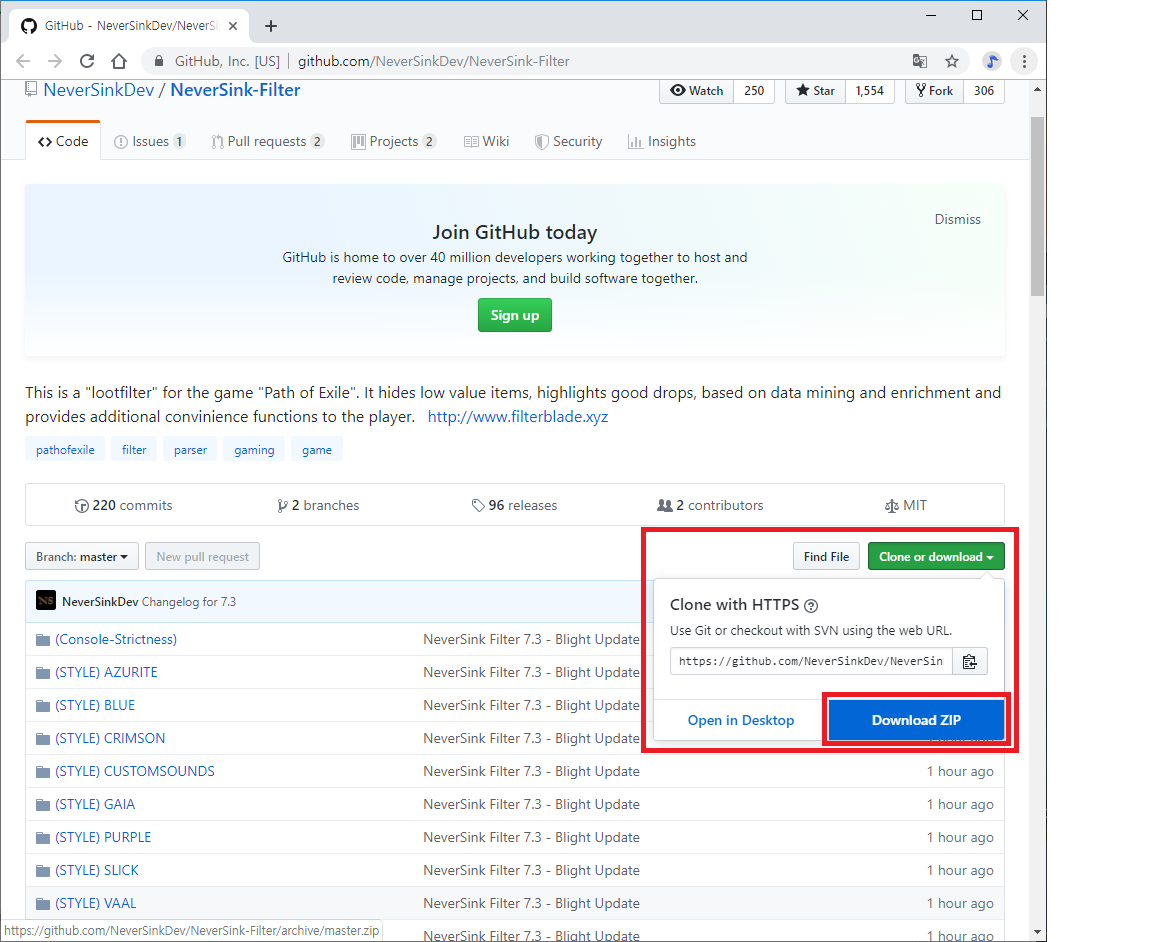Open the translate page icon
The image size is (1152, 942).
919,61
